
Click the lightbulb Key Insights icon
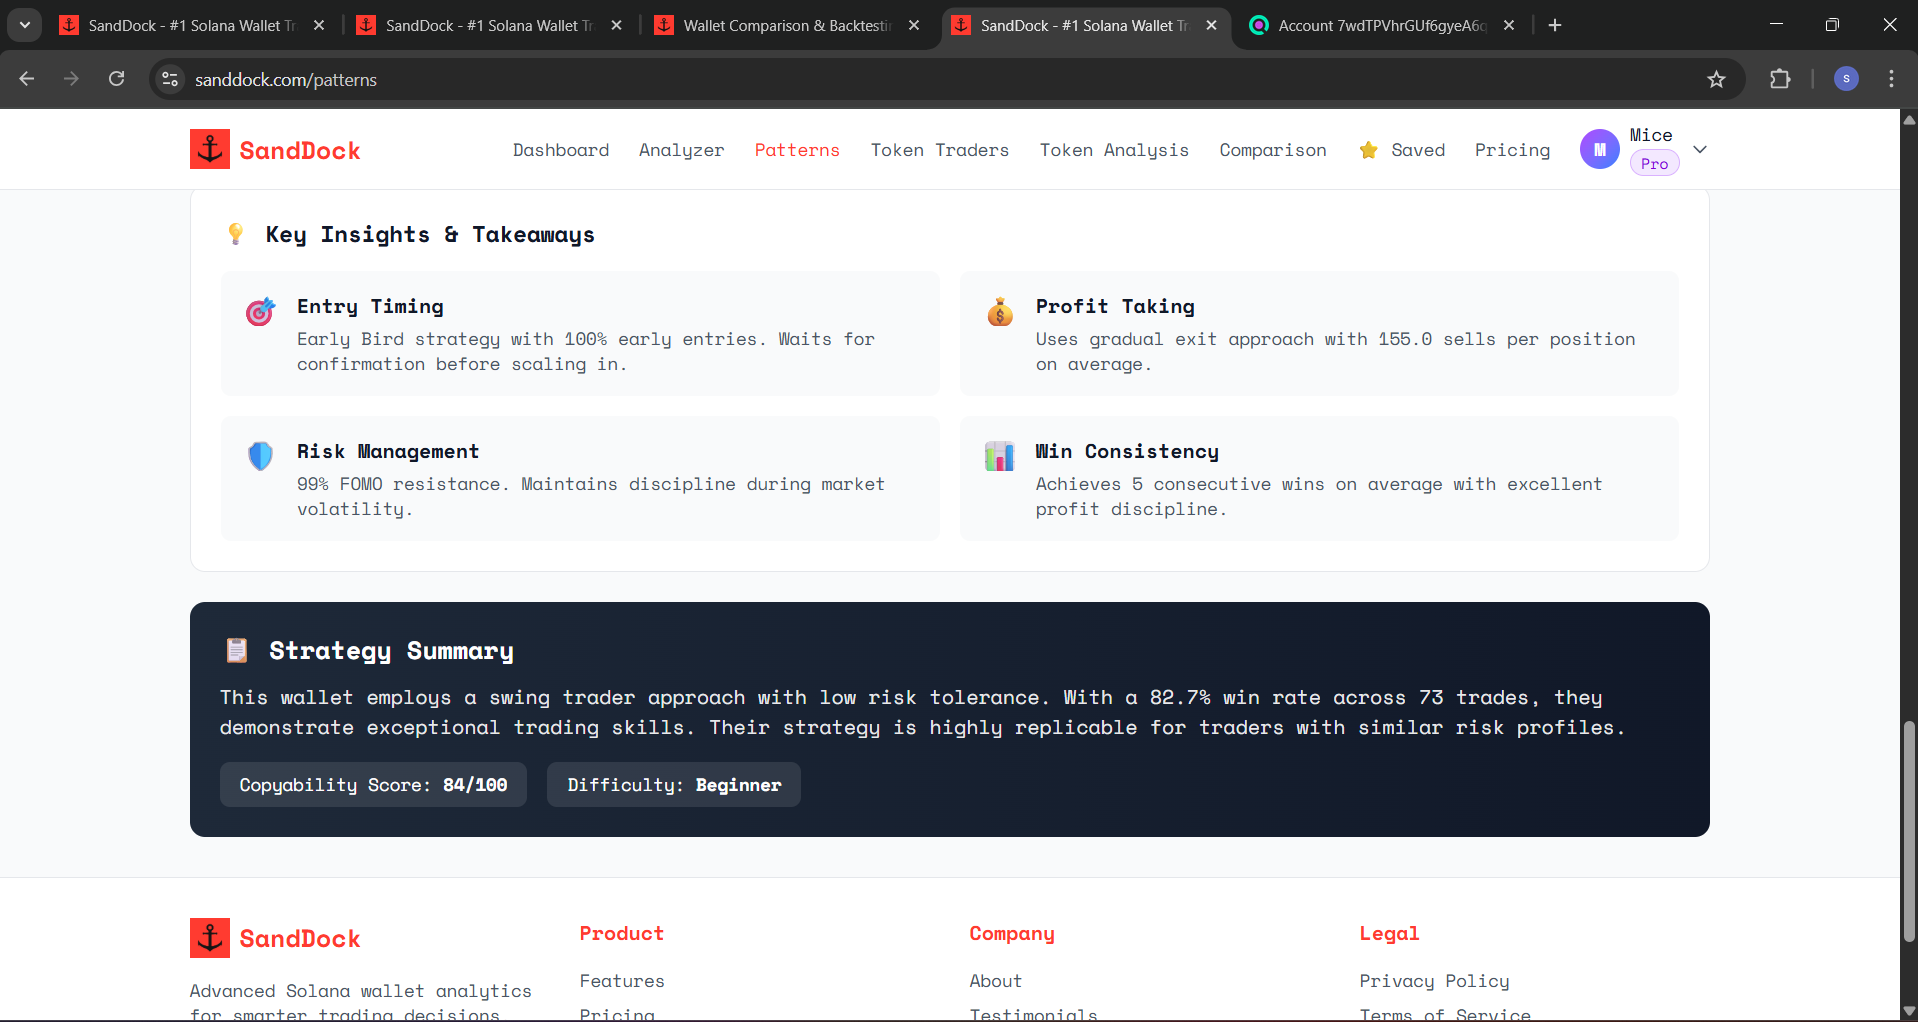[236, 234]
